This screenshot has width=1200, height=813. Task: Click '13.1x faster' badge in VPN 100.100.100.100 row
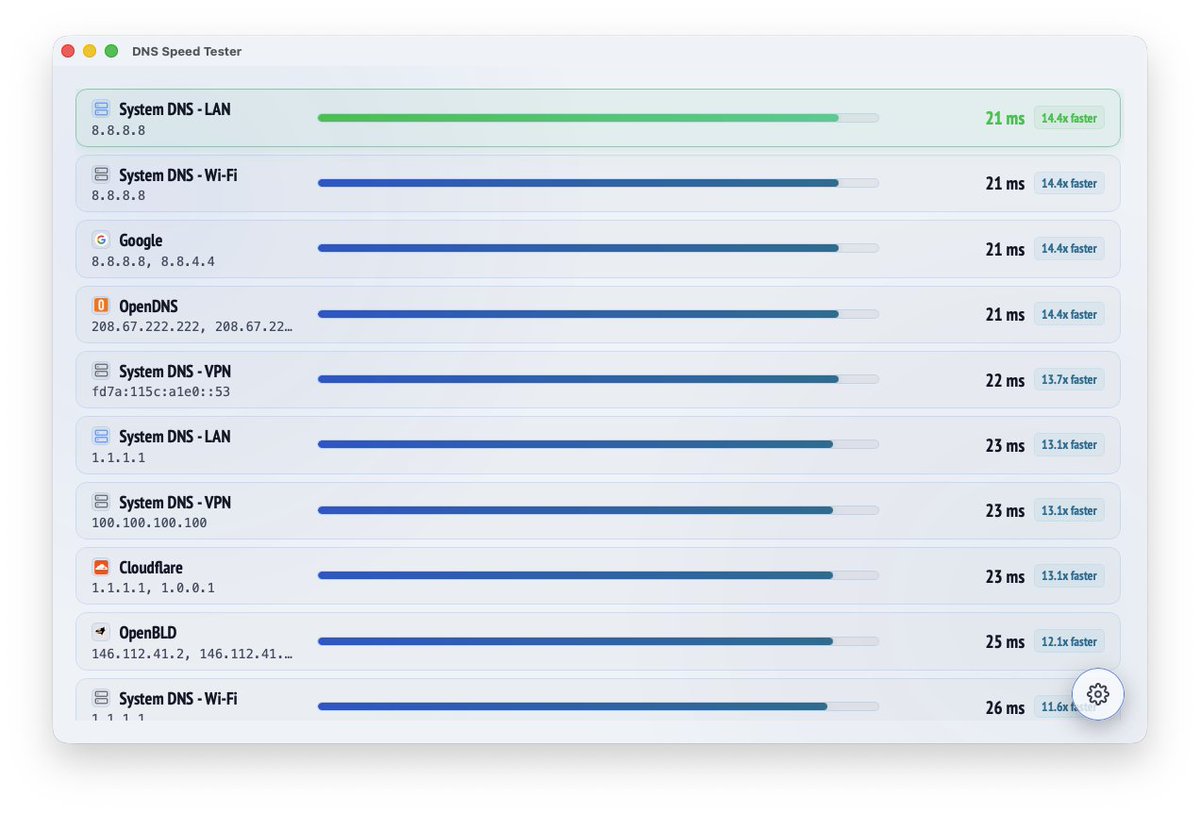(1069, 510)
